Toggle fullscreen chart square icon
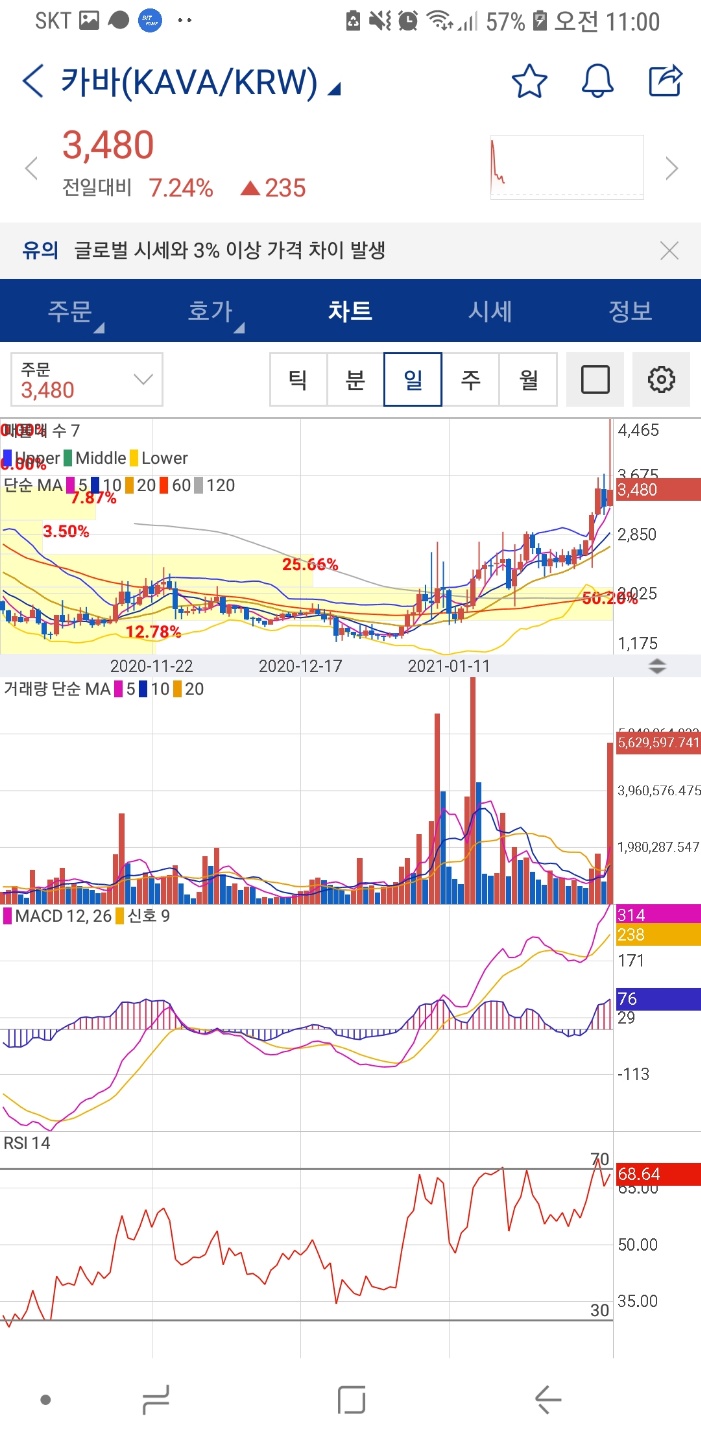The image size is (701, 1440). pos(595,380)
